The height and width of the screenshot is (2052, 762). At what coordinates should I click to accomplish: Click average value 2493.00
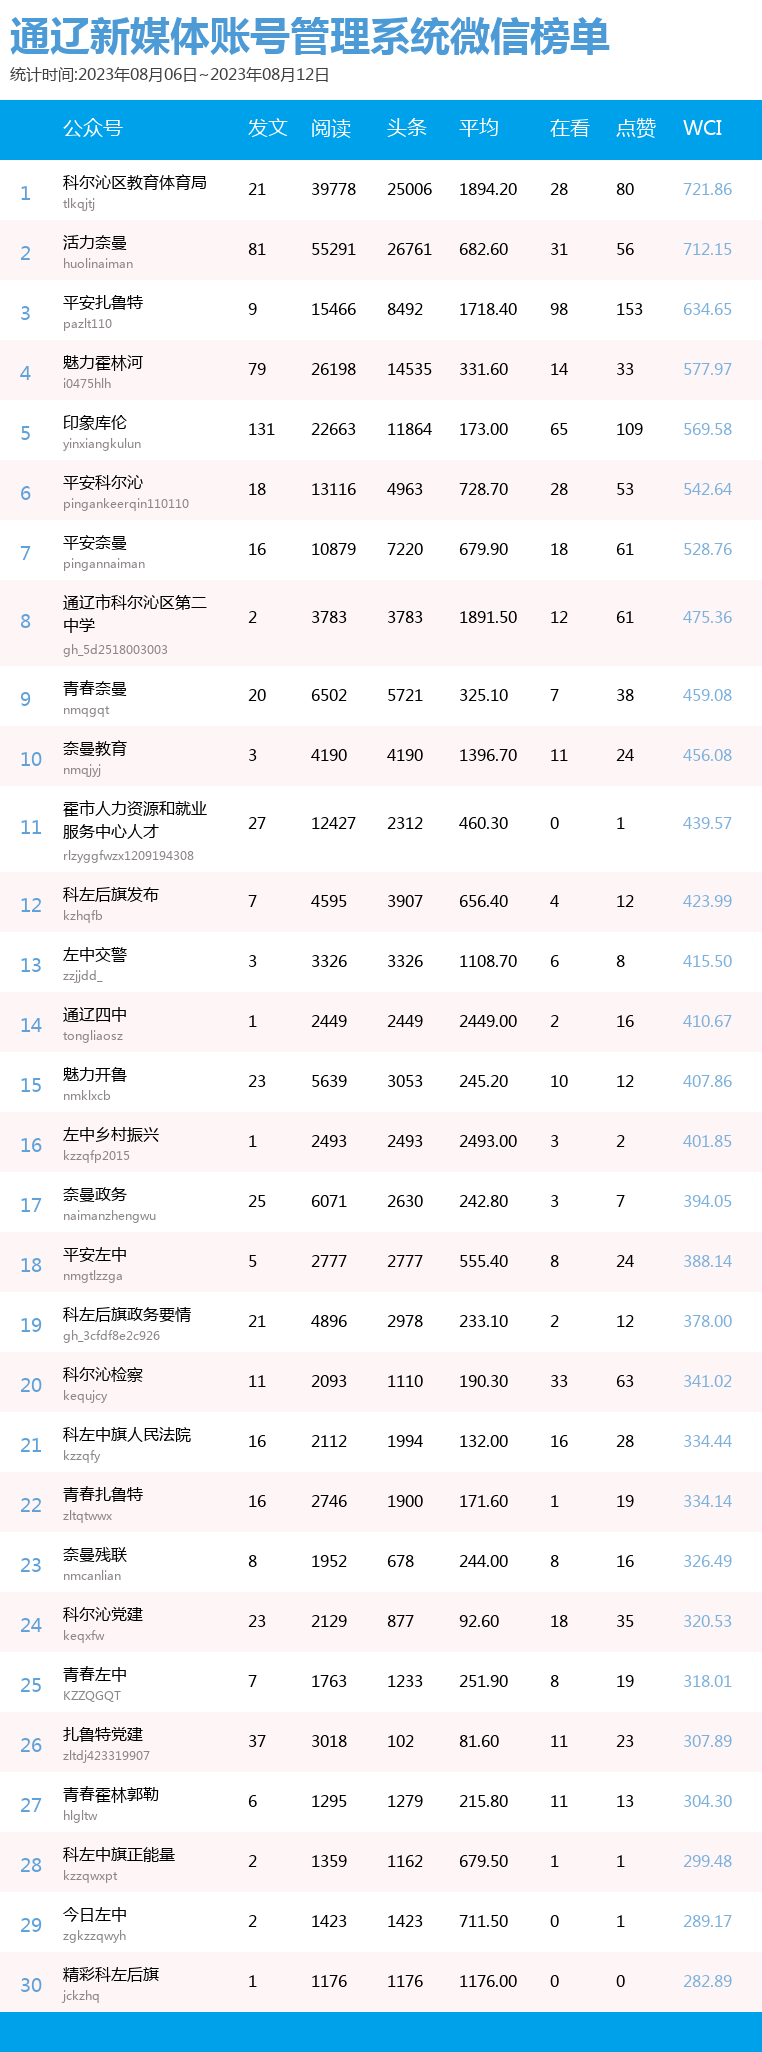pyautogui.click(x=488, y=1141)
